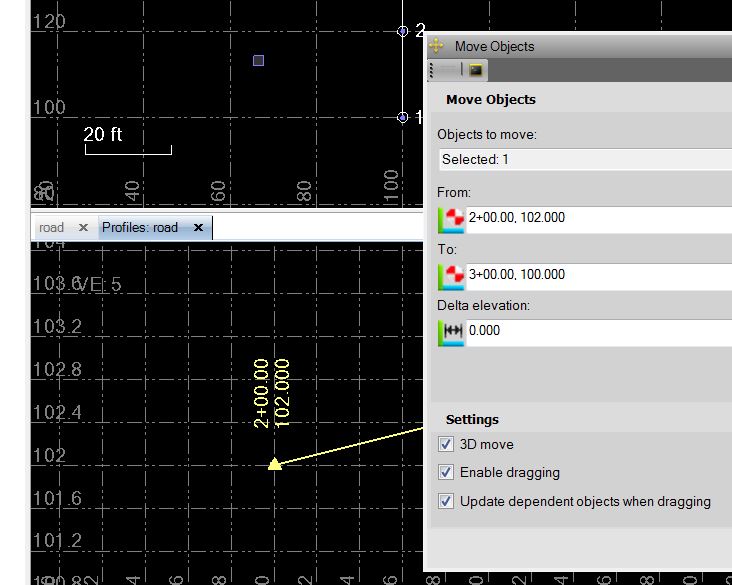The image size is (732, 585).
Task: Click the toolbar grip handle in Move Objects
Action: pos(431,70)
